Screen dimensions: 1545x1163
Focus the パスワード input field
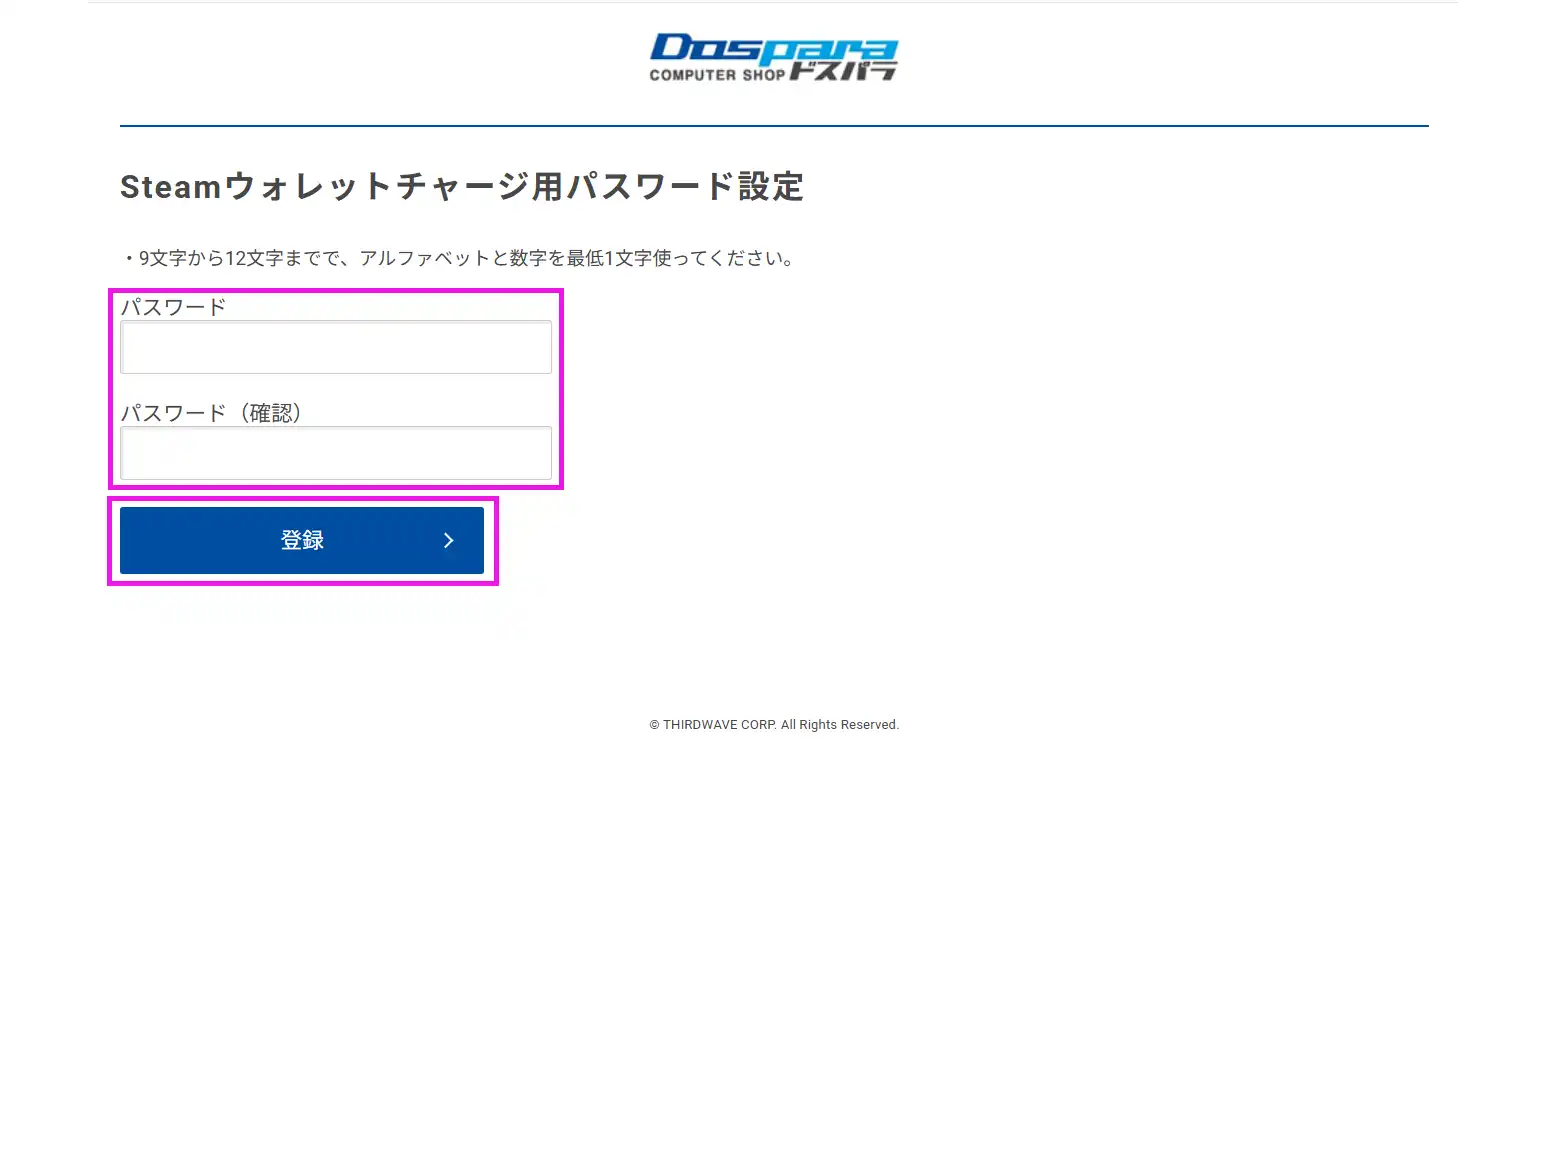336,347
